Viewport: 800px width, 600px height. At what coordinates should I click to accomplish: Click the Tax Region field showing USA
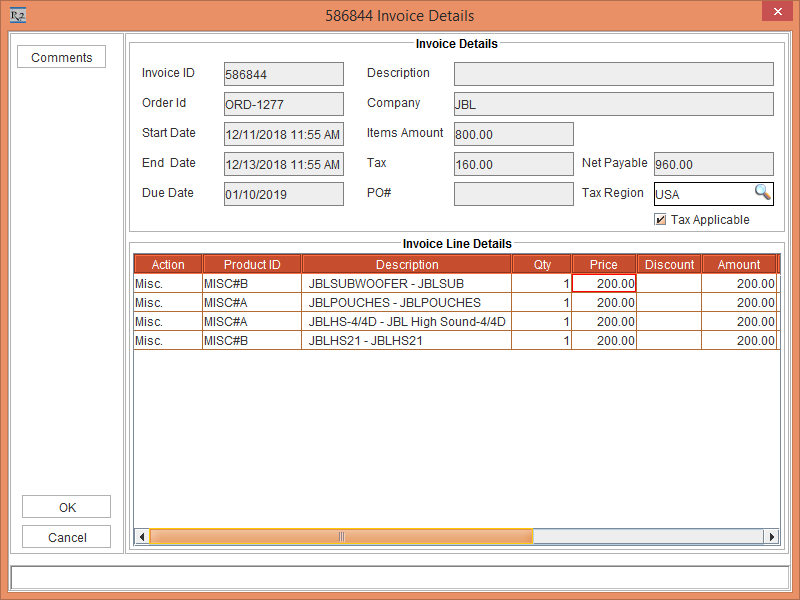point(700,194)
